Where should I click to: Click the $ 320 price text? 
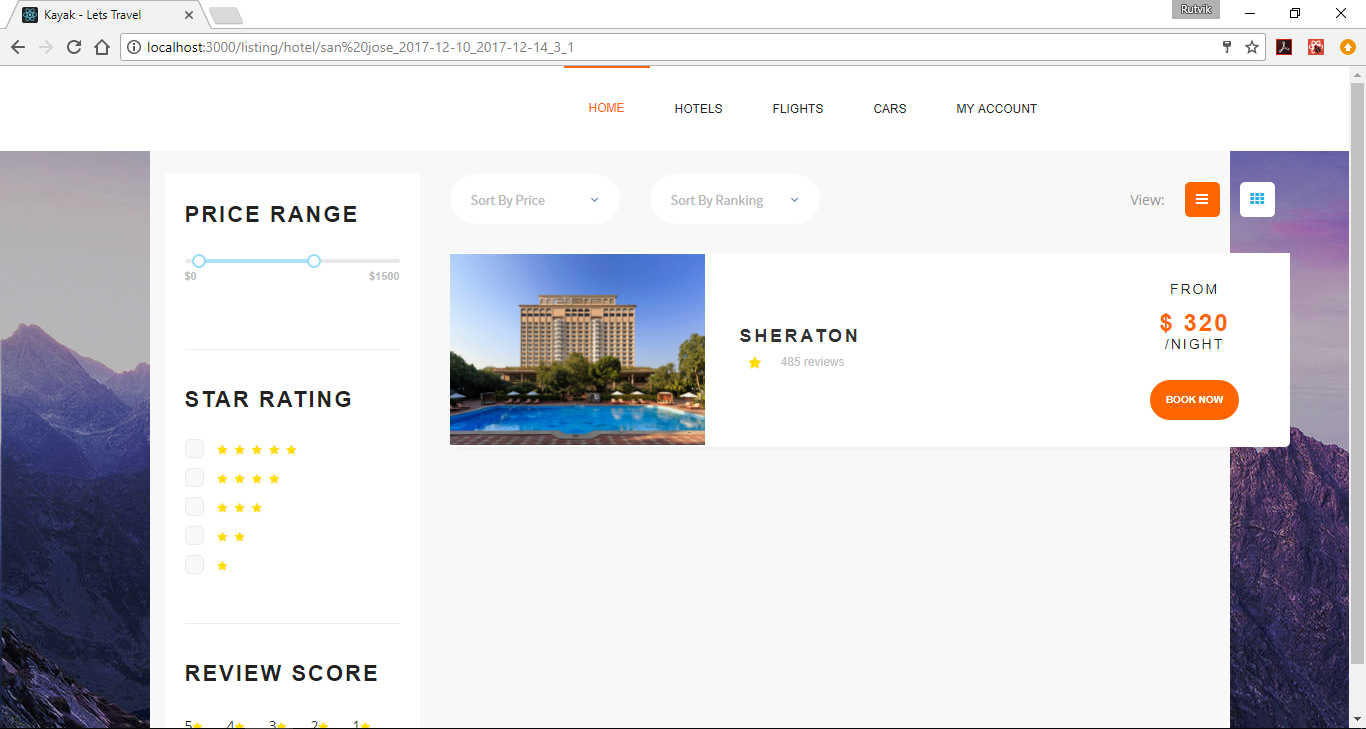[1194, 323]
